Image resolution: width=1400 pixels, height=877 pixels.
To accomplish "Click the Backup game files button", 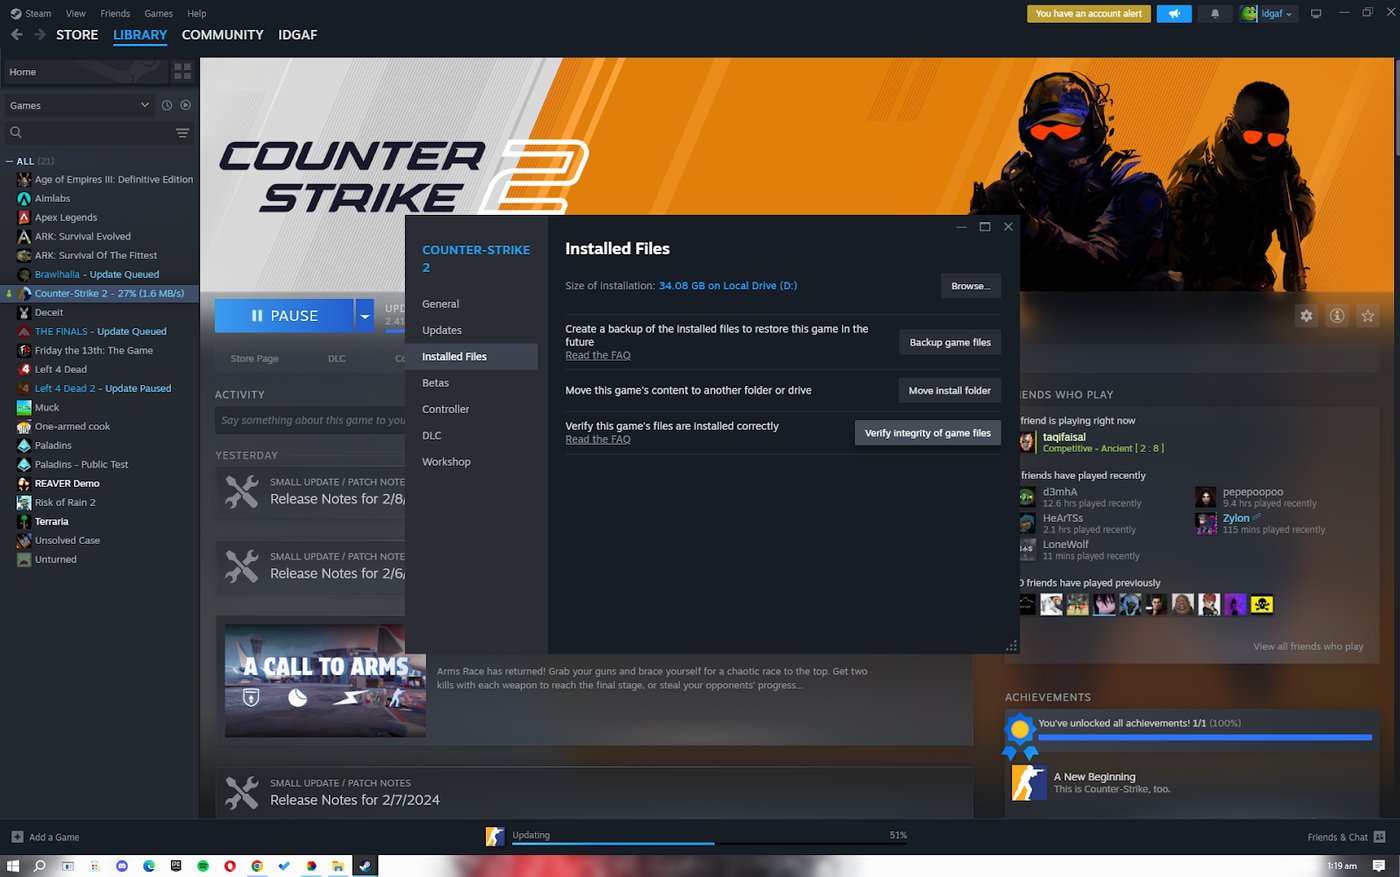I will [949, 342].
